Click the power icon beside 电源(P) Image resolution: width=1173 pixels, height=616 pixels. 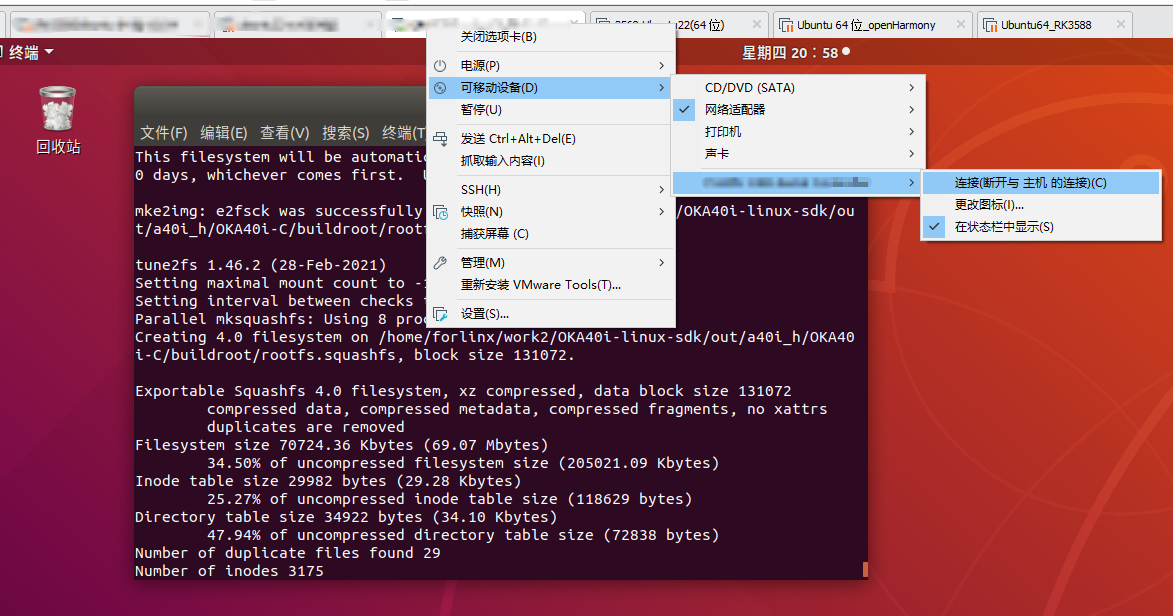pos(440,66)
